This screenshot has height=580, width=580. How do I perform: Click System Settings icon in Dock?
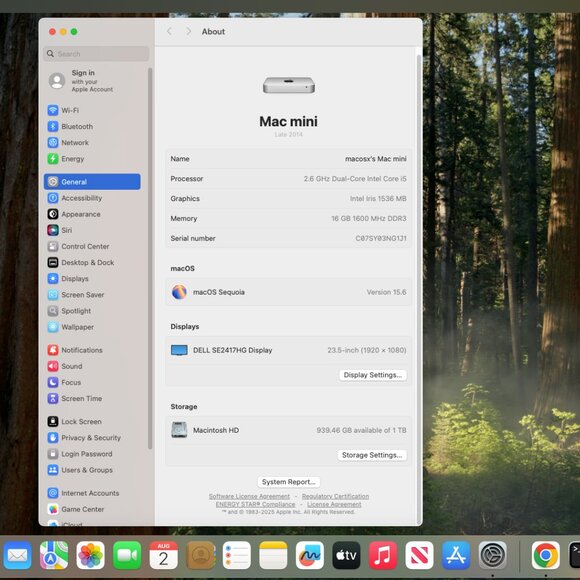[x=493, y=555]
